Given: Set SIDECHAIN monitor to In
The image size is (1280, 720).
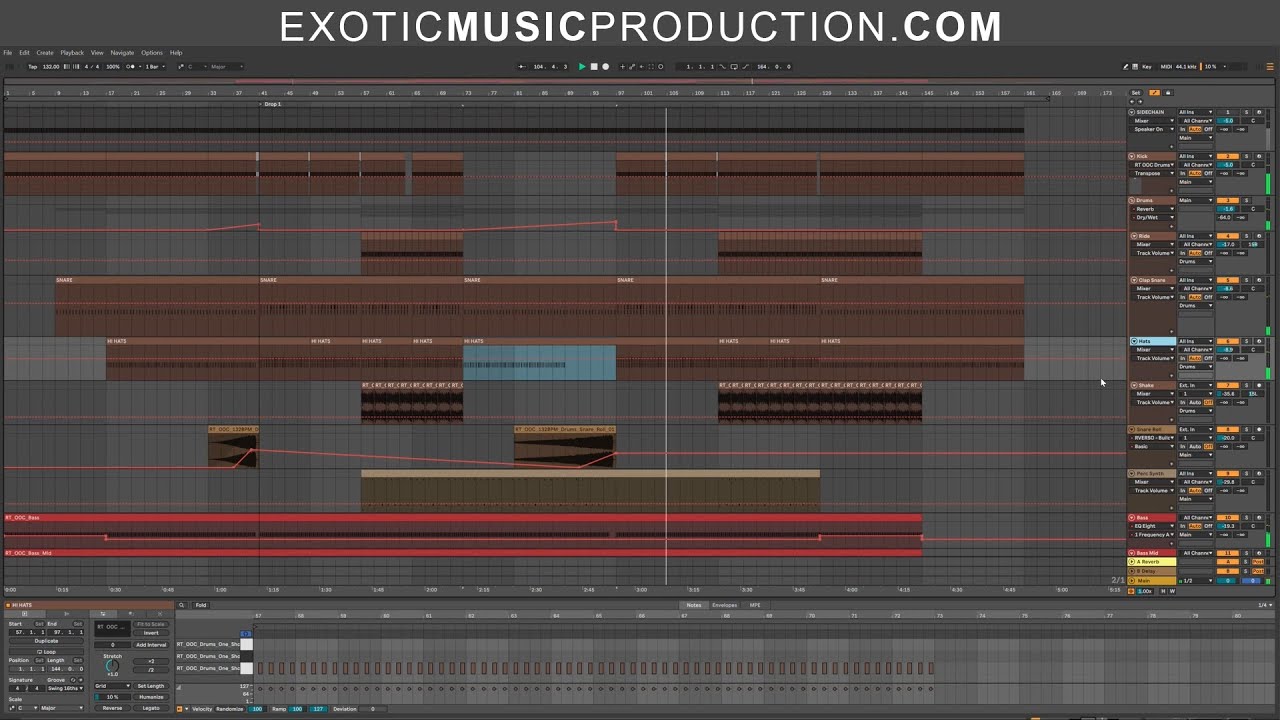Looking at the screenshot, I should point(1182,129).
